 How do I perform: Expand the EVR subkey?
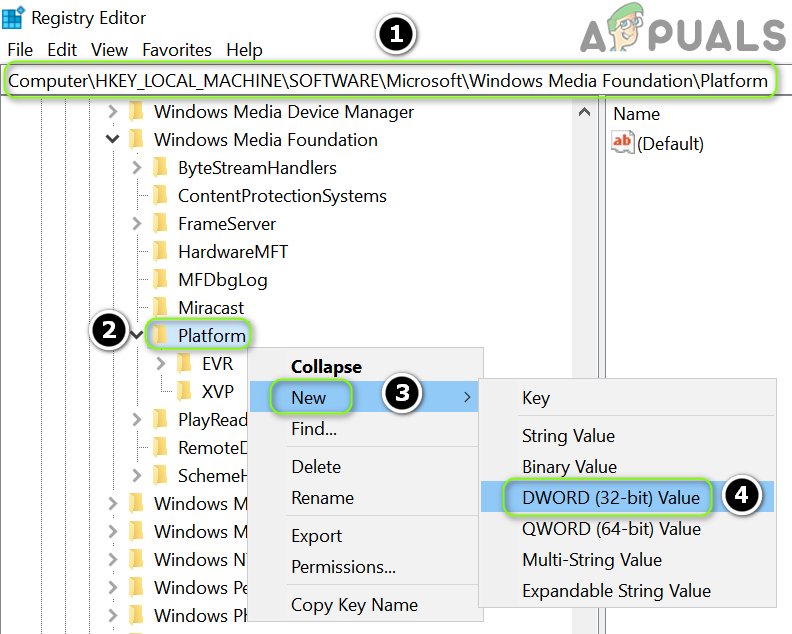click(162, 364)
